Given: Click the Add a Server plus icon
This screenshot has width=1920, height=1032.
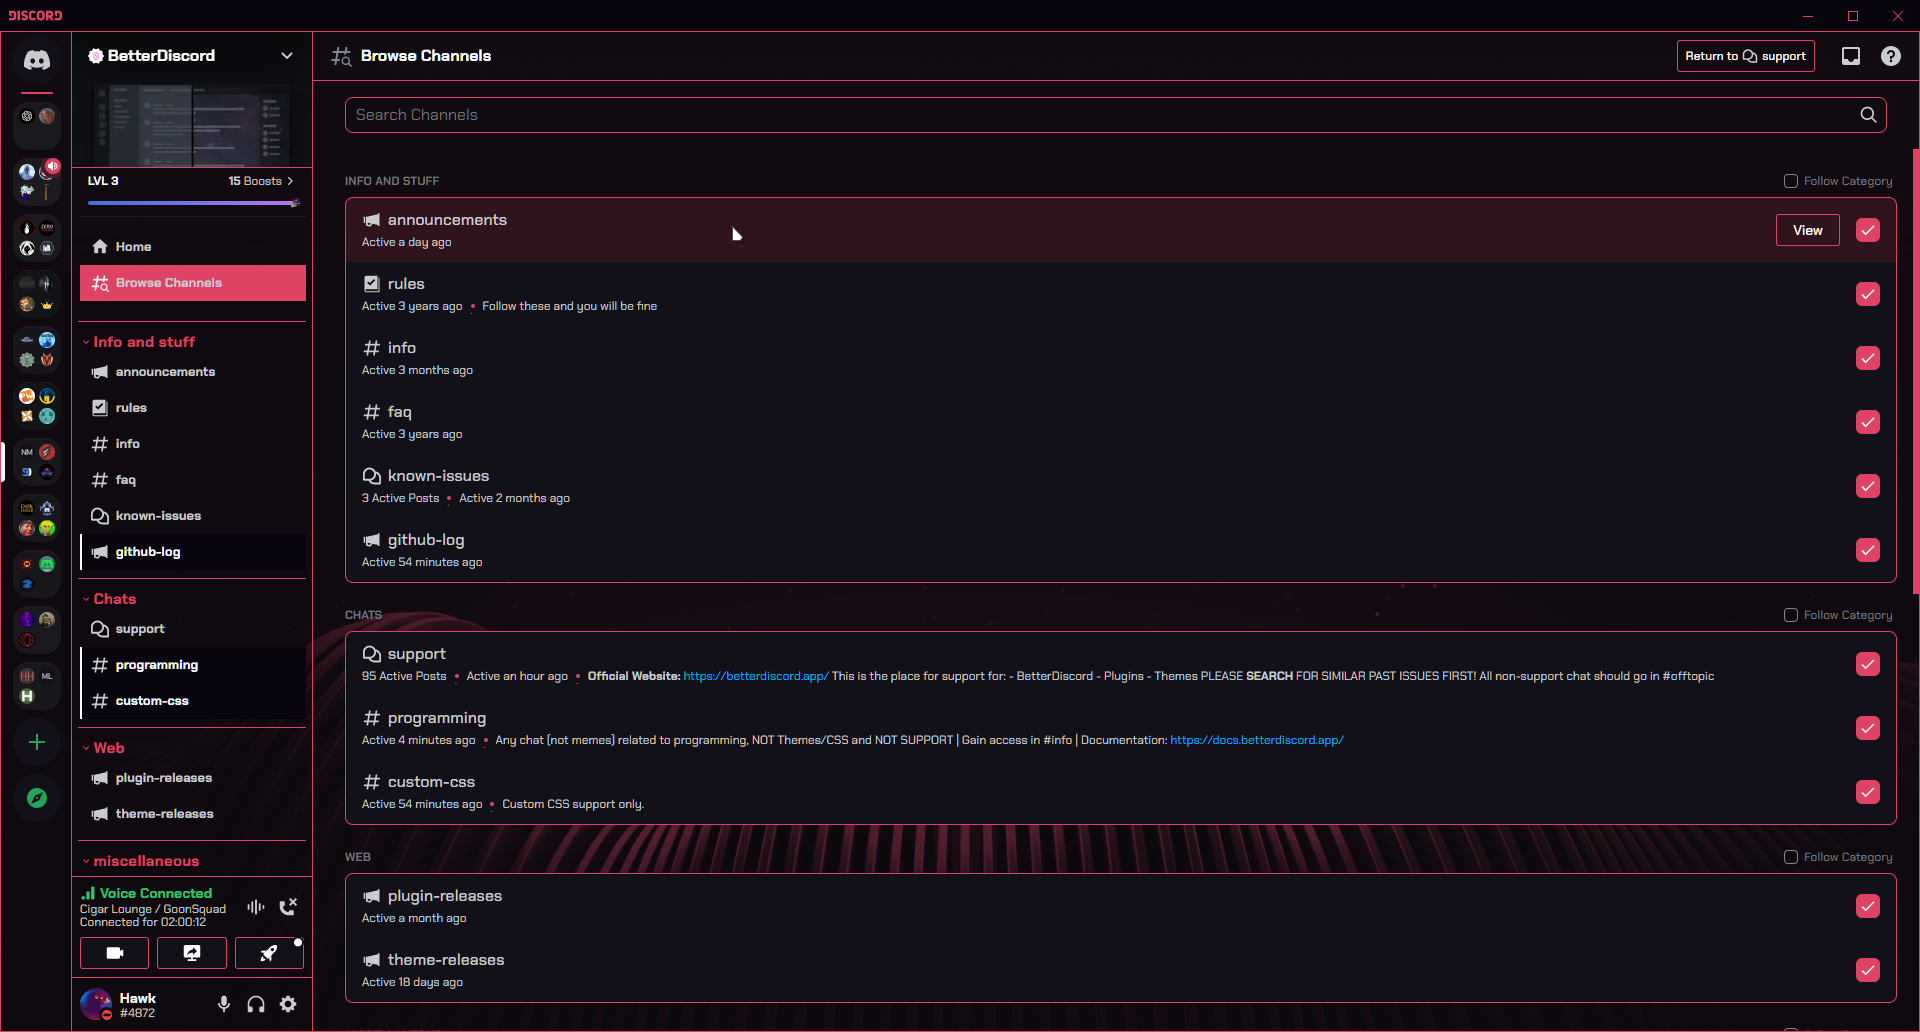Looking at the screenshot, I should 37,742.
